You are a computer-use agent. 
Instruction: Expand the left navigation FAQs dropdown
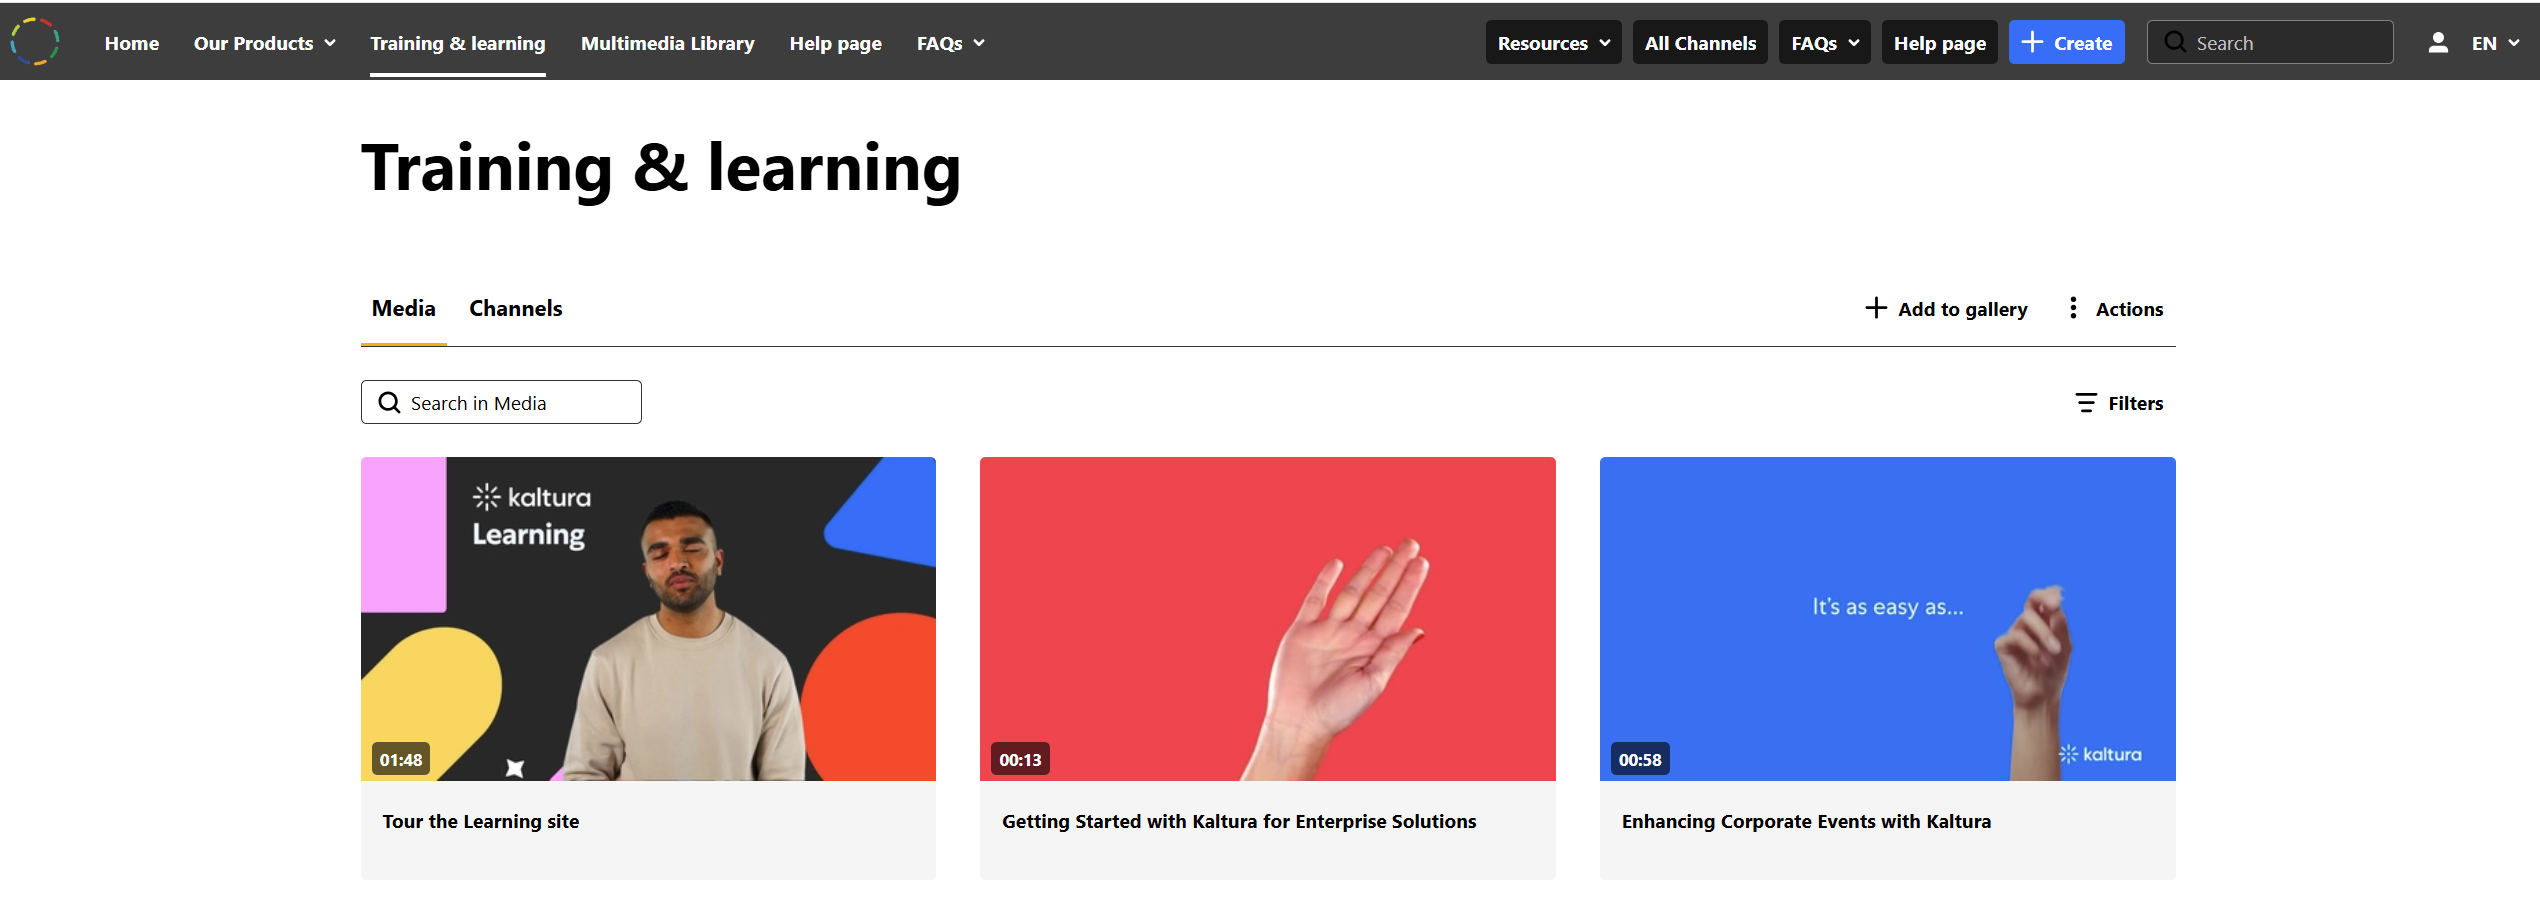(951, 43)
